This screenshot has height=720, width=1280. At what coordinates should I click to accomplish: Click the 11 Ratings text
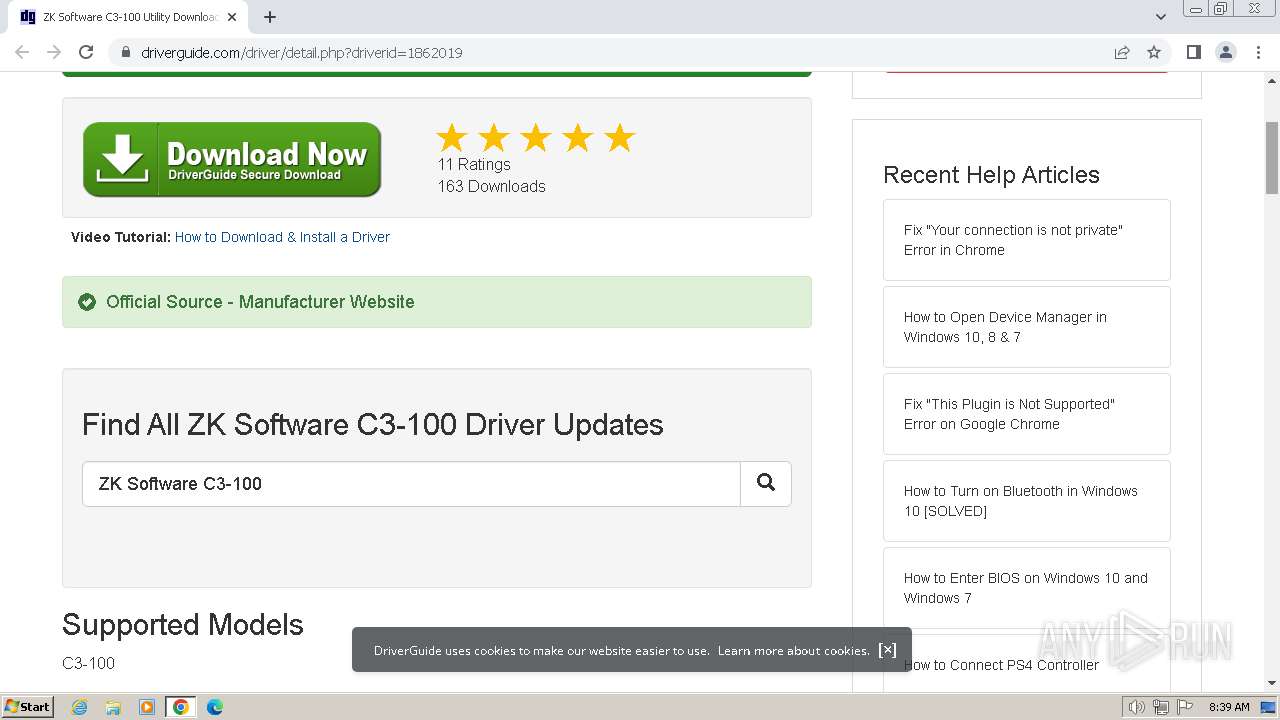click(x=474, y=164)
